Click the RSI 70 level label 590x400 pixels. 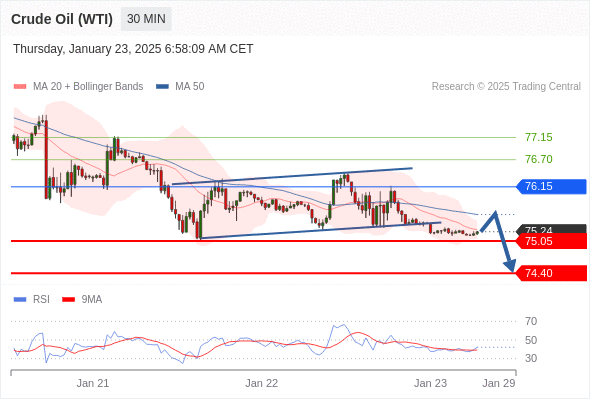click(x=531, y=321)
